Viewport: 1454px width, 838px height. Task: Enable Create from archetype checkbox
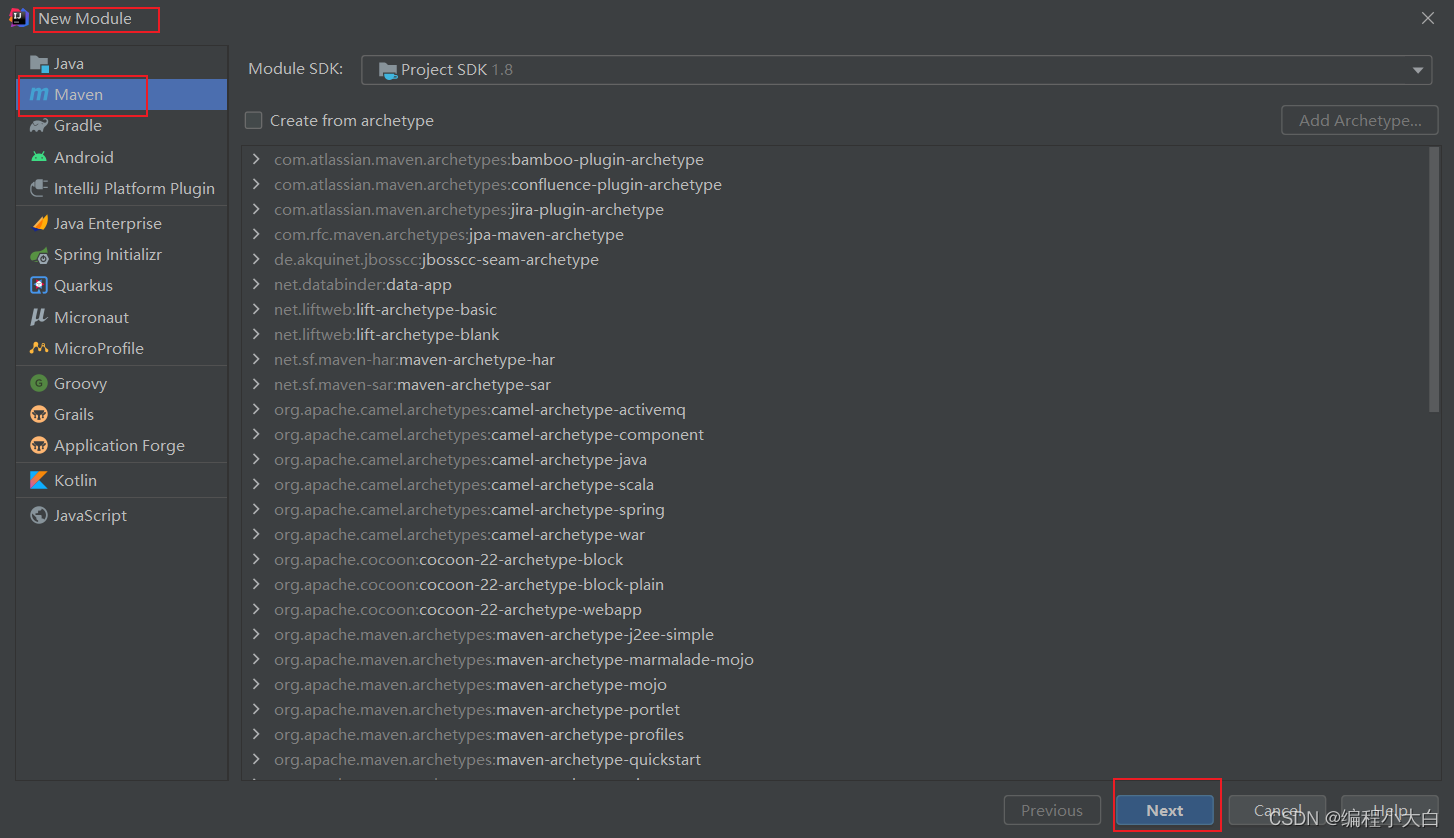[x=253, y=120]
